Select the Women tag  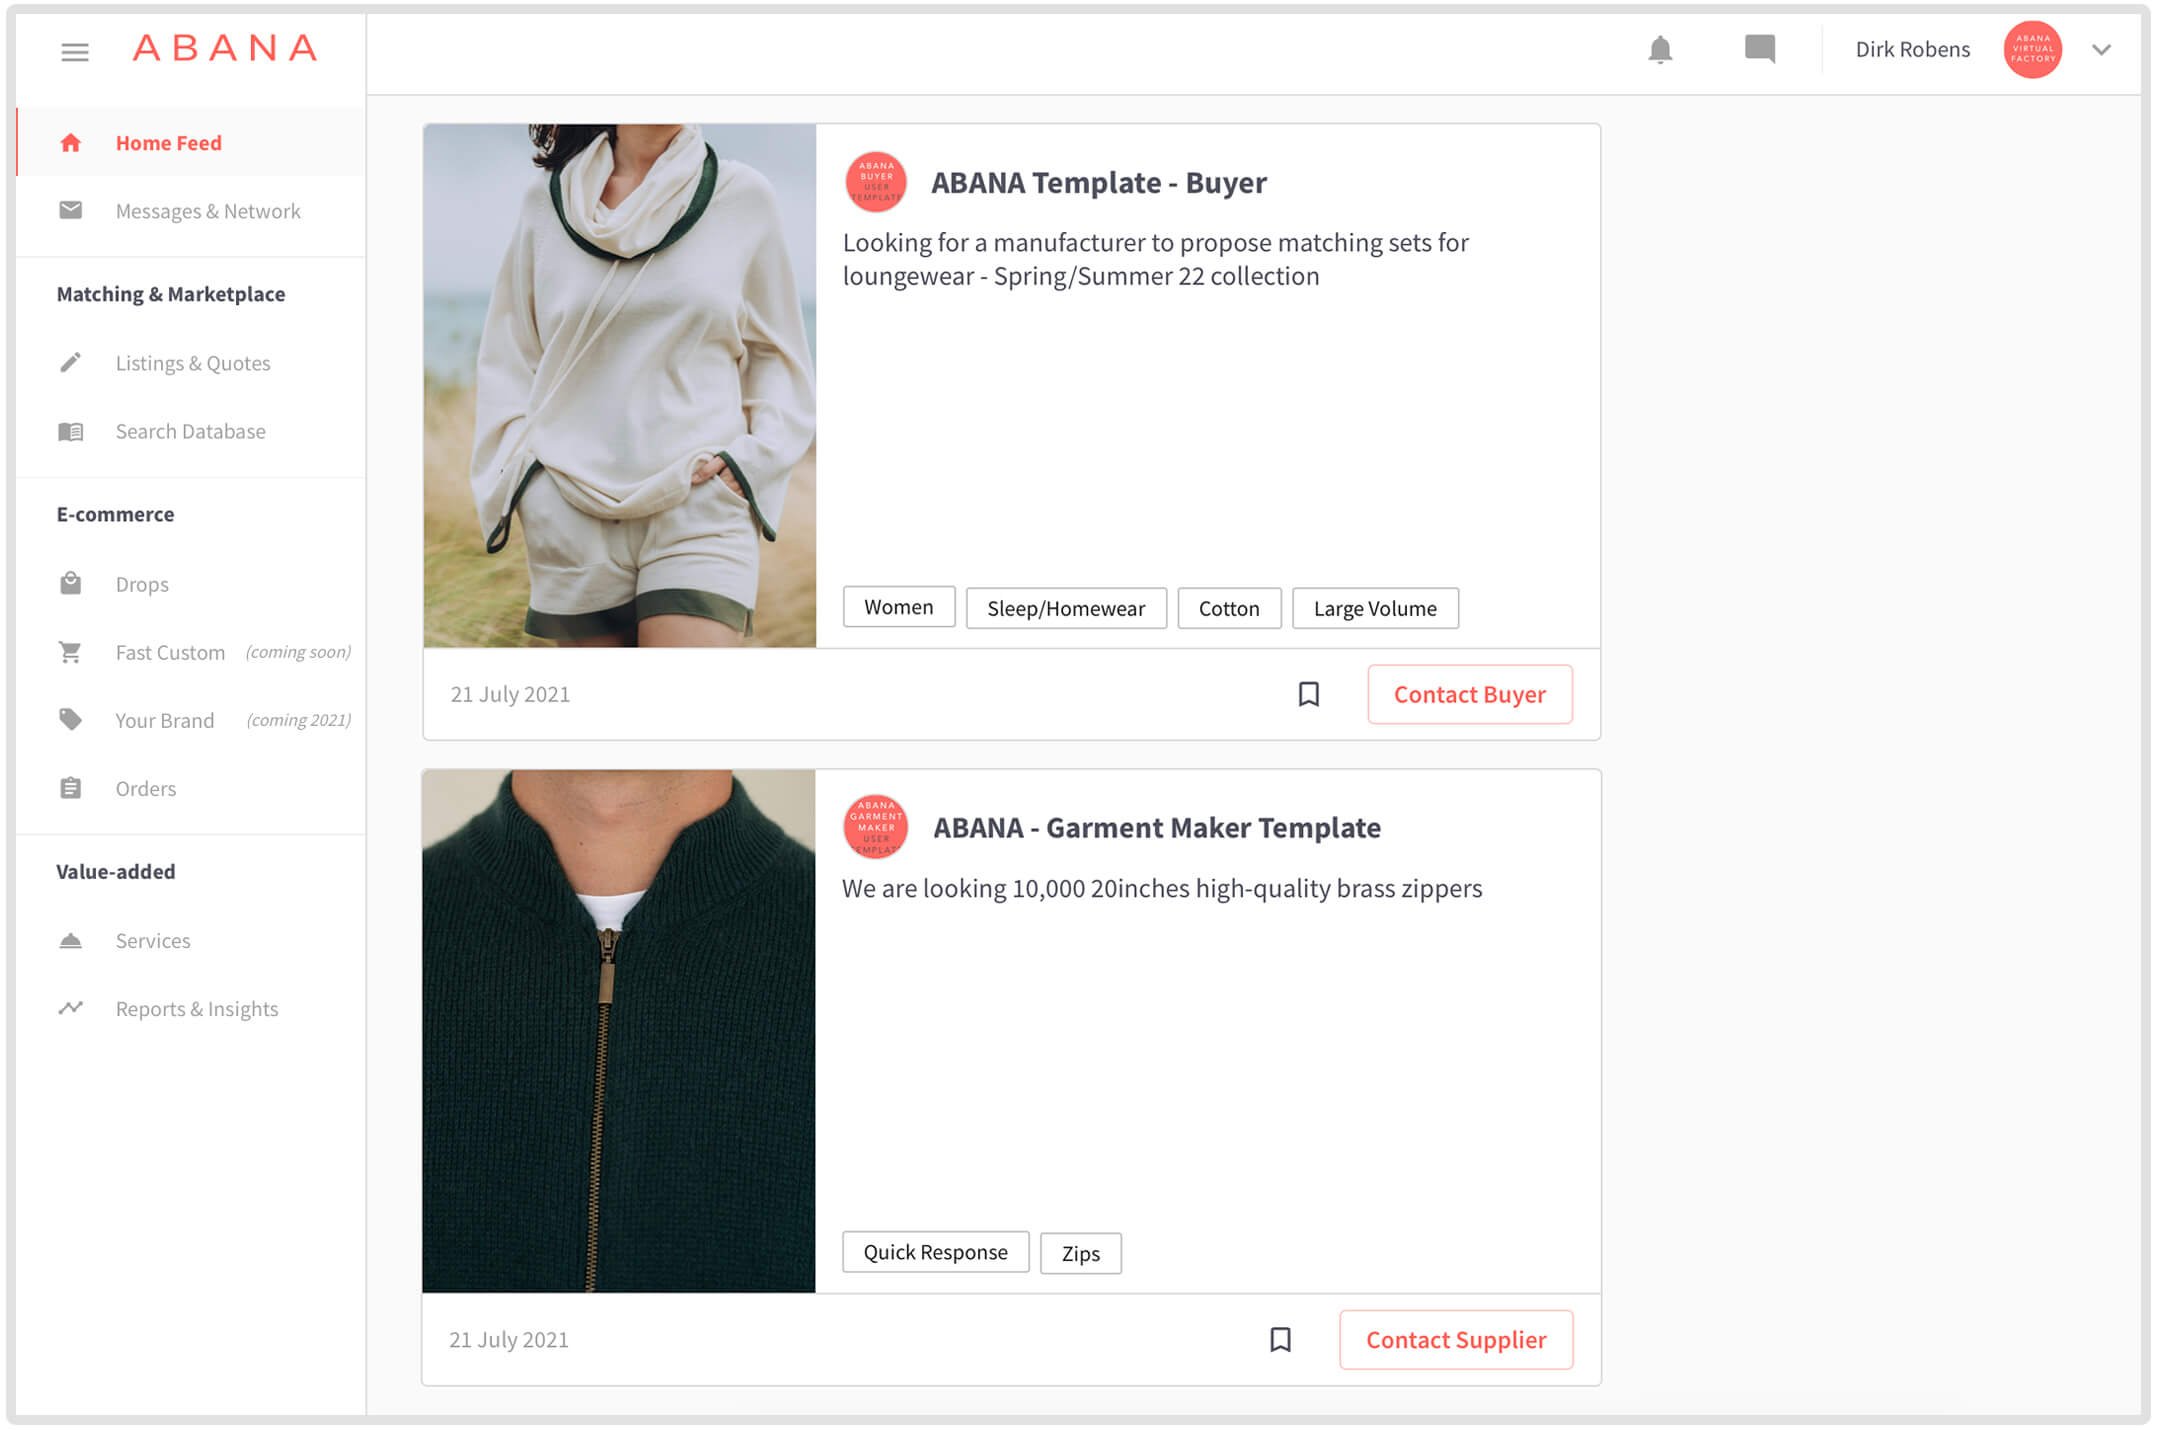899,607
